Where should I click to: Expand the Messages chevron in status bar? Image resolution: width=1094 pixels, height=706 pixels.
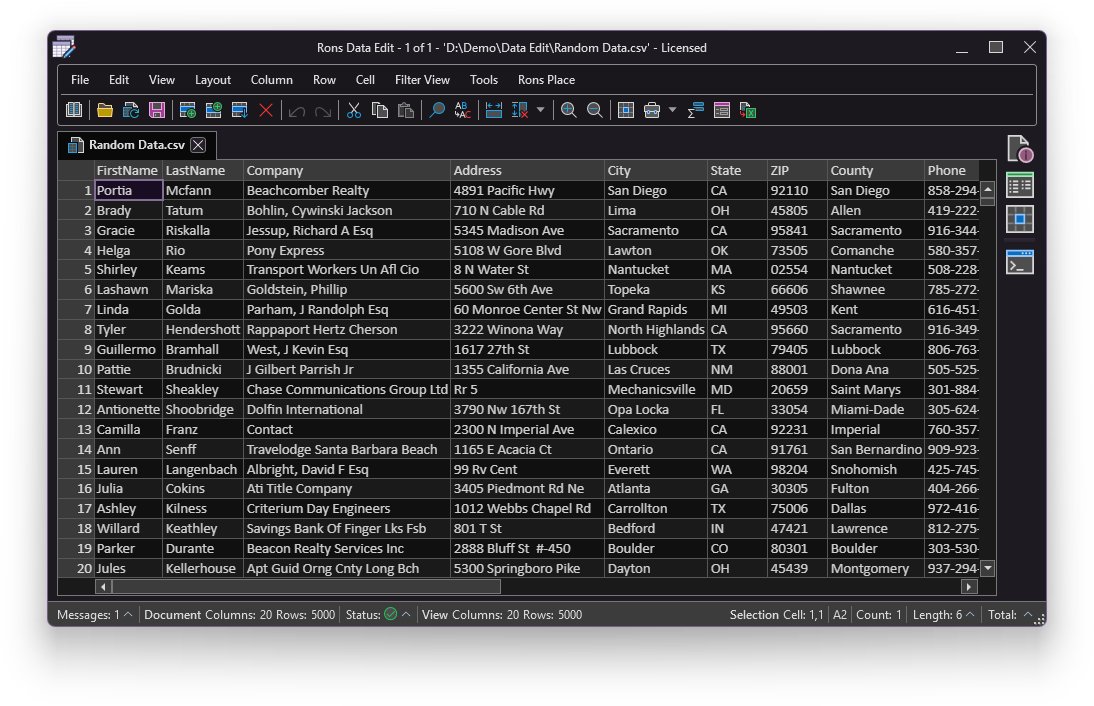click(128, 614)
